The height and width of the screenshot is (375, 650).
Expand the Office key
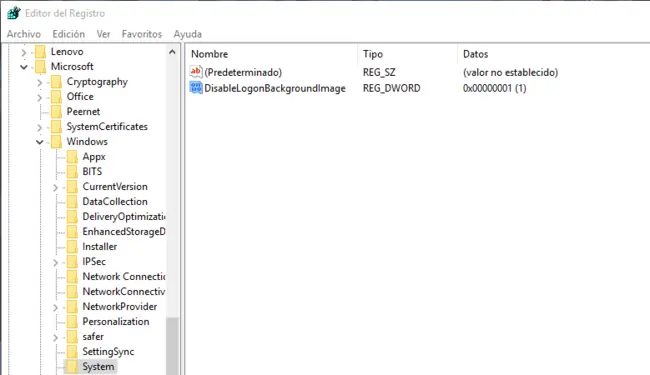pos(39,97)
